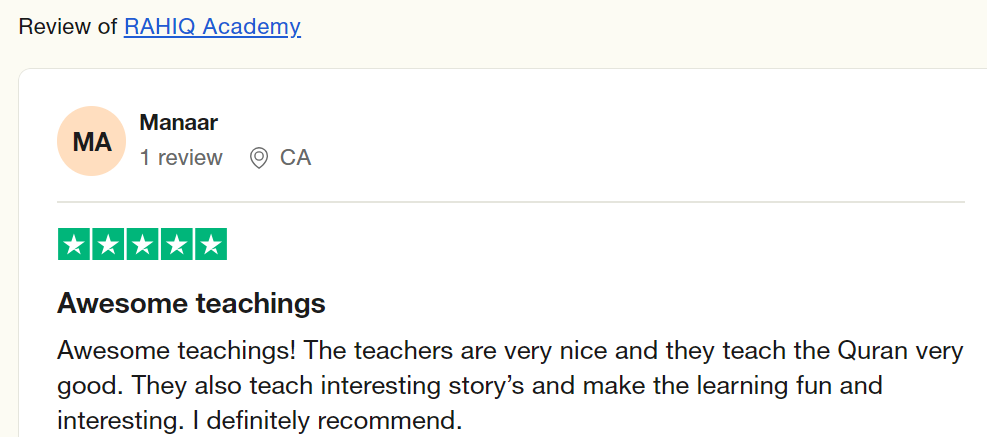Viewport: 987px width, 437px height.
Task: Click the 'Awesome teachings' review heading
Action: point(191,302)
